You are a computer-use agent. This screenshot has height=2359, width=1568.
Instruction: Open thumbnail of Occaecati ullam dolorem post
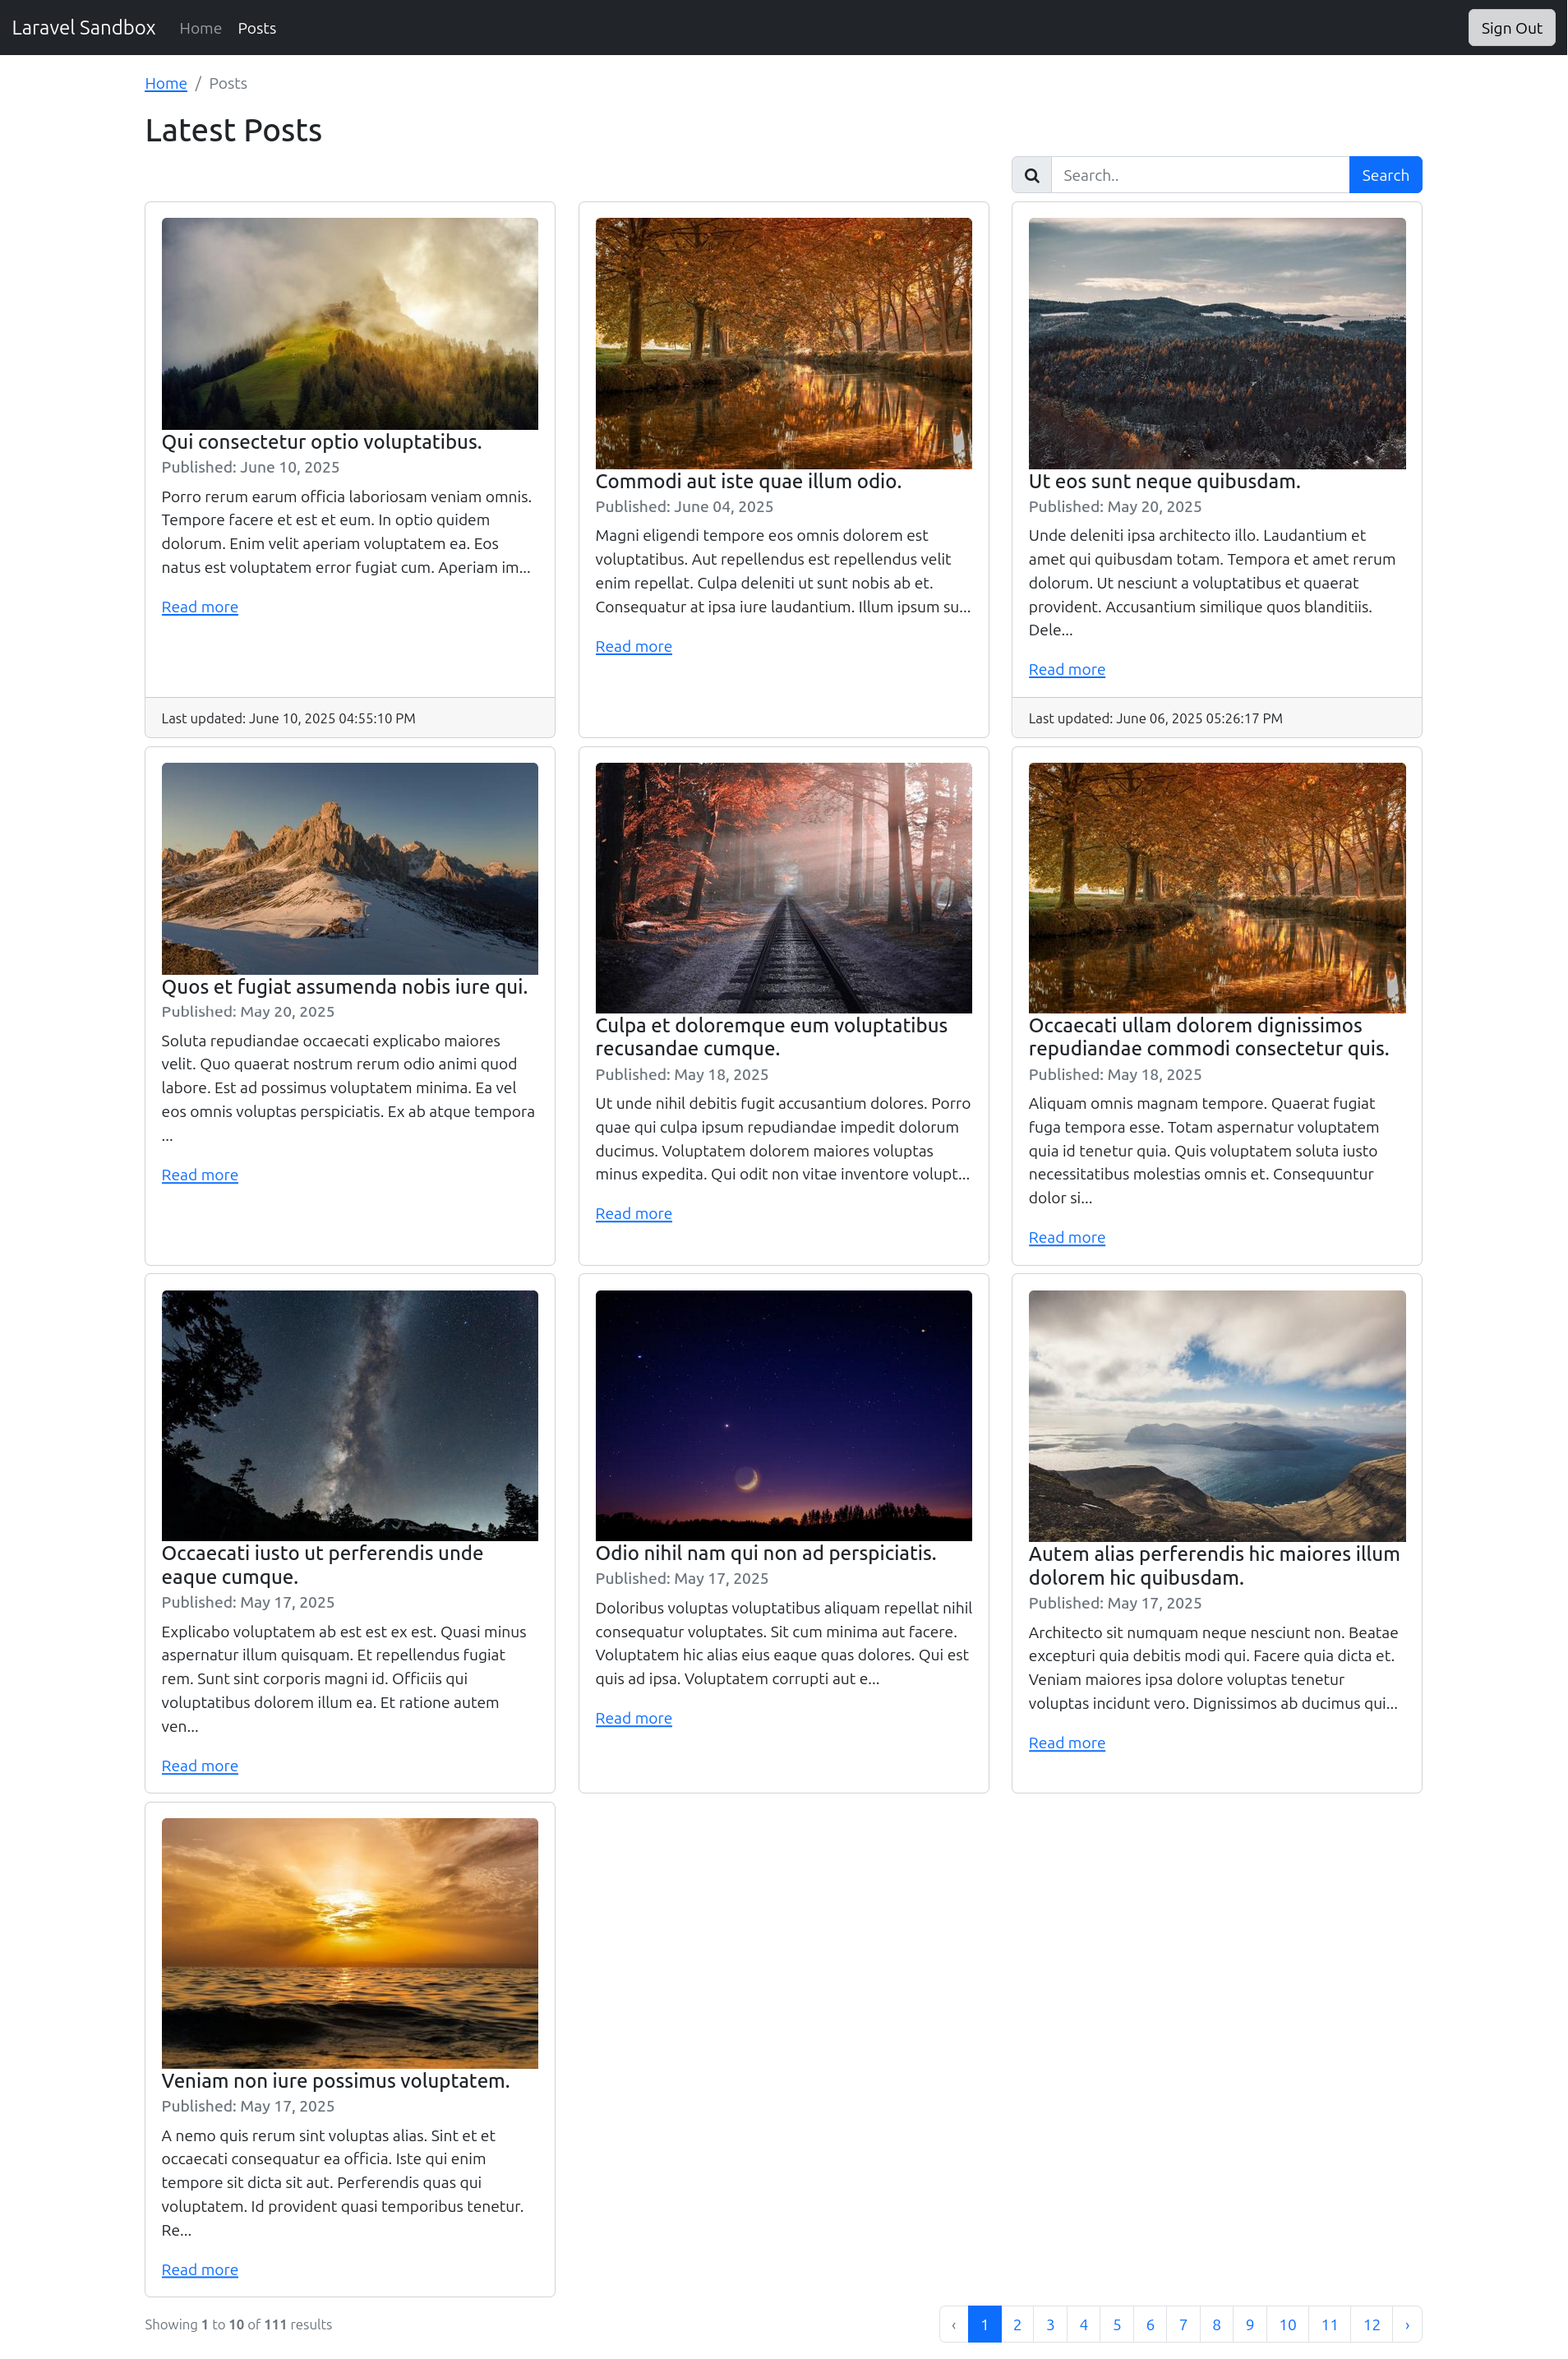coord(1217,888)
